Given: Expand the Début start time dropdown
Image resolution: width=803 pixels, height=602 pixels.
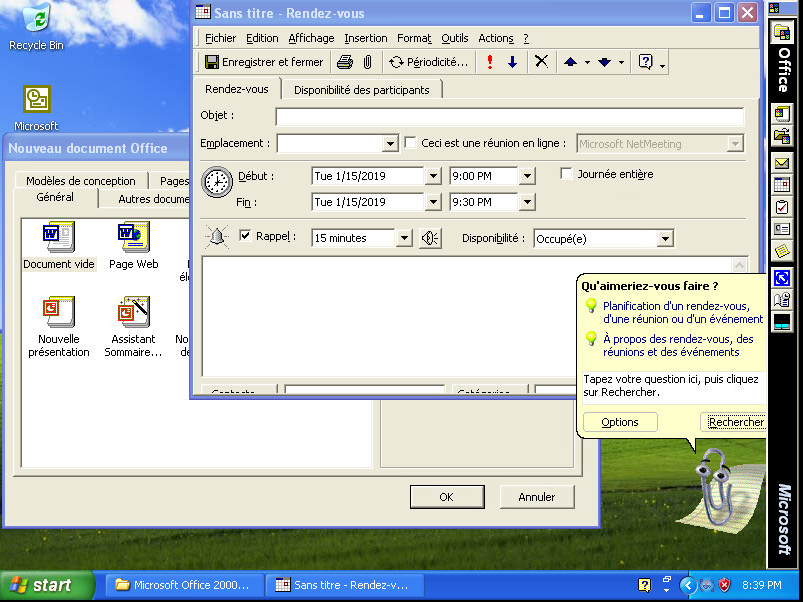Looking at the screenshot, I should click(x=527, y=176).
